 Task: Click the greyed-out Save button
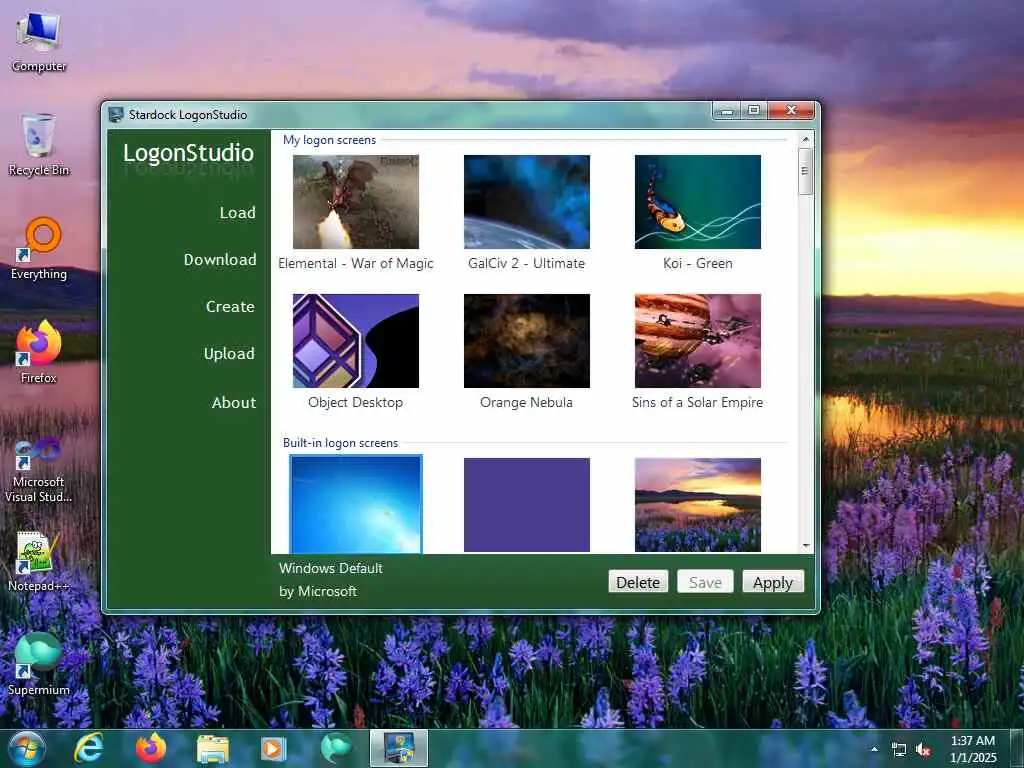pos(705,582)
